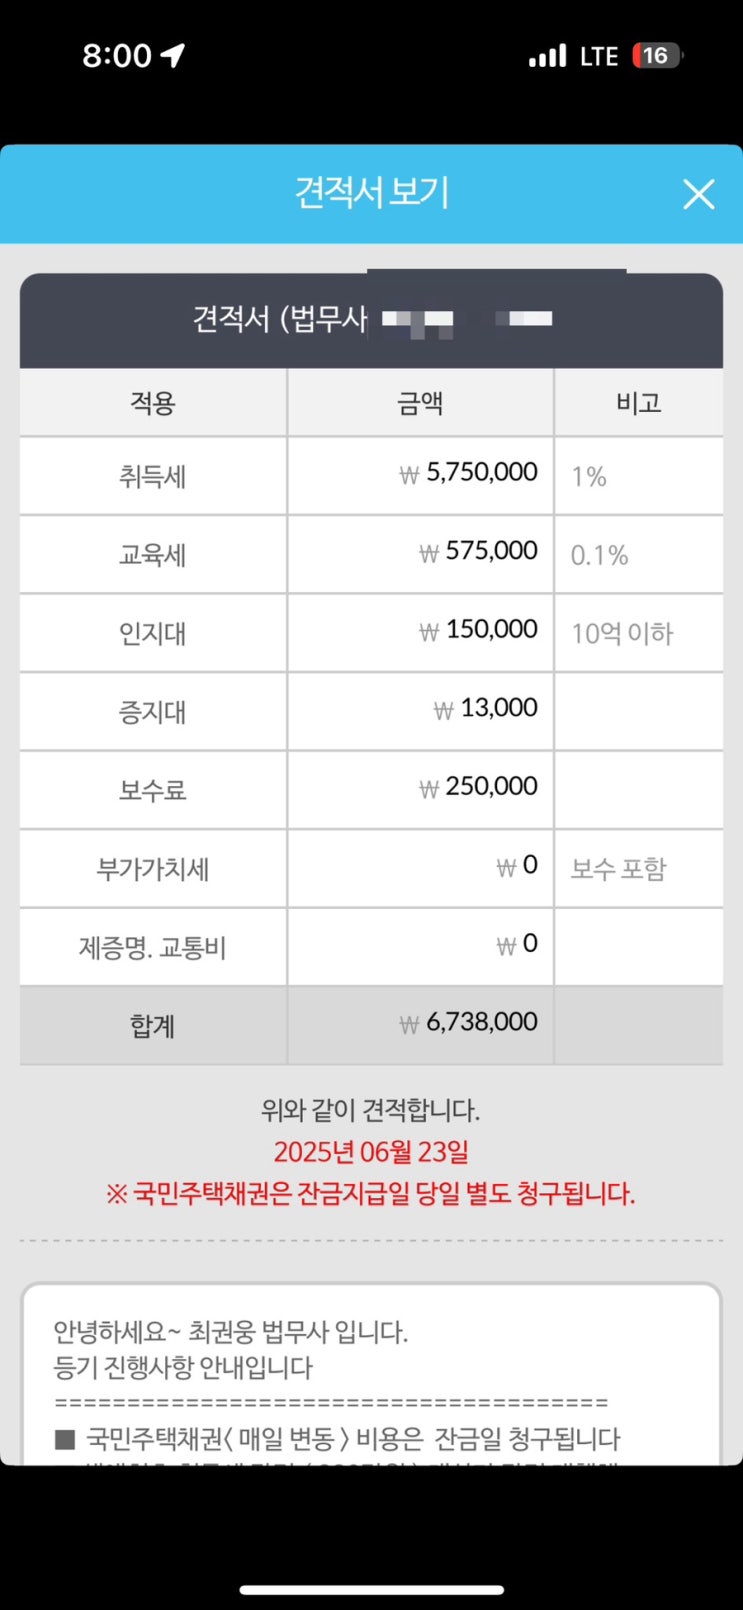Tap the red 국민주택채권 notice text
This screenshot has height=1610, width=743.
pyautogui.click(x=371, y=1194)
